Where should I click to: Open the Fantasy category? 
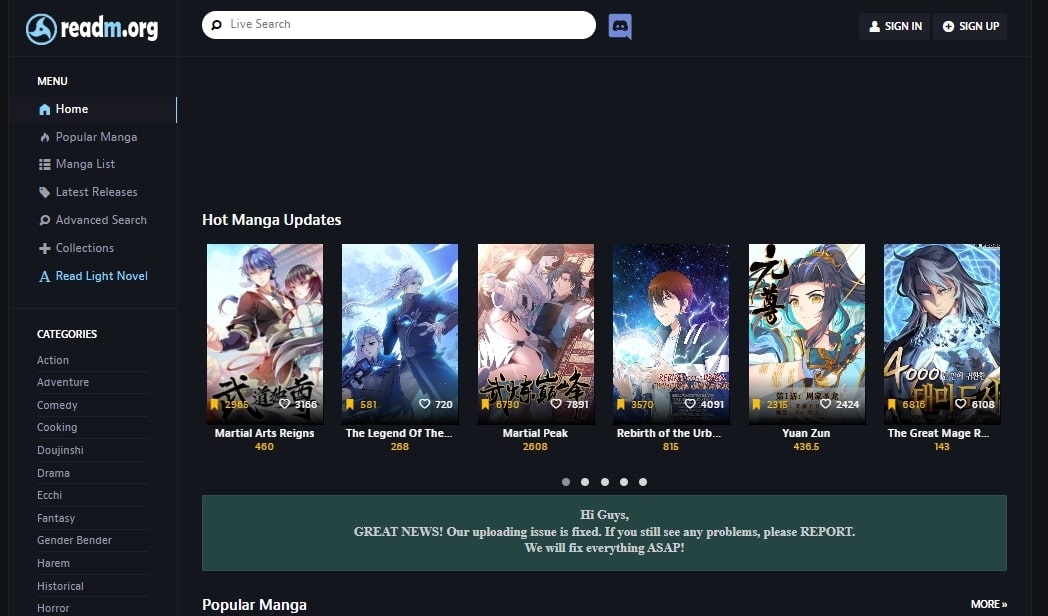coord(56,518)
